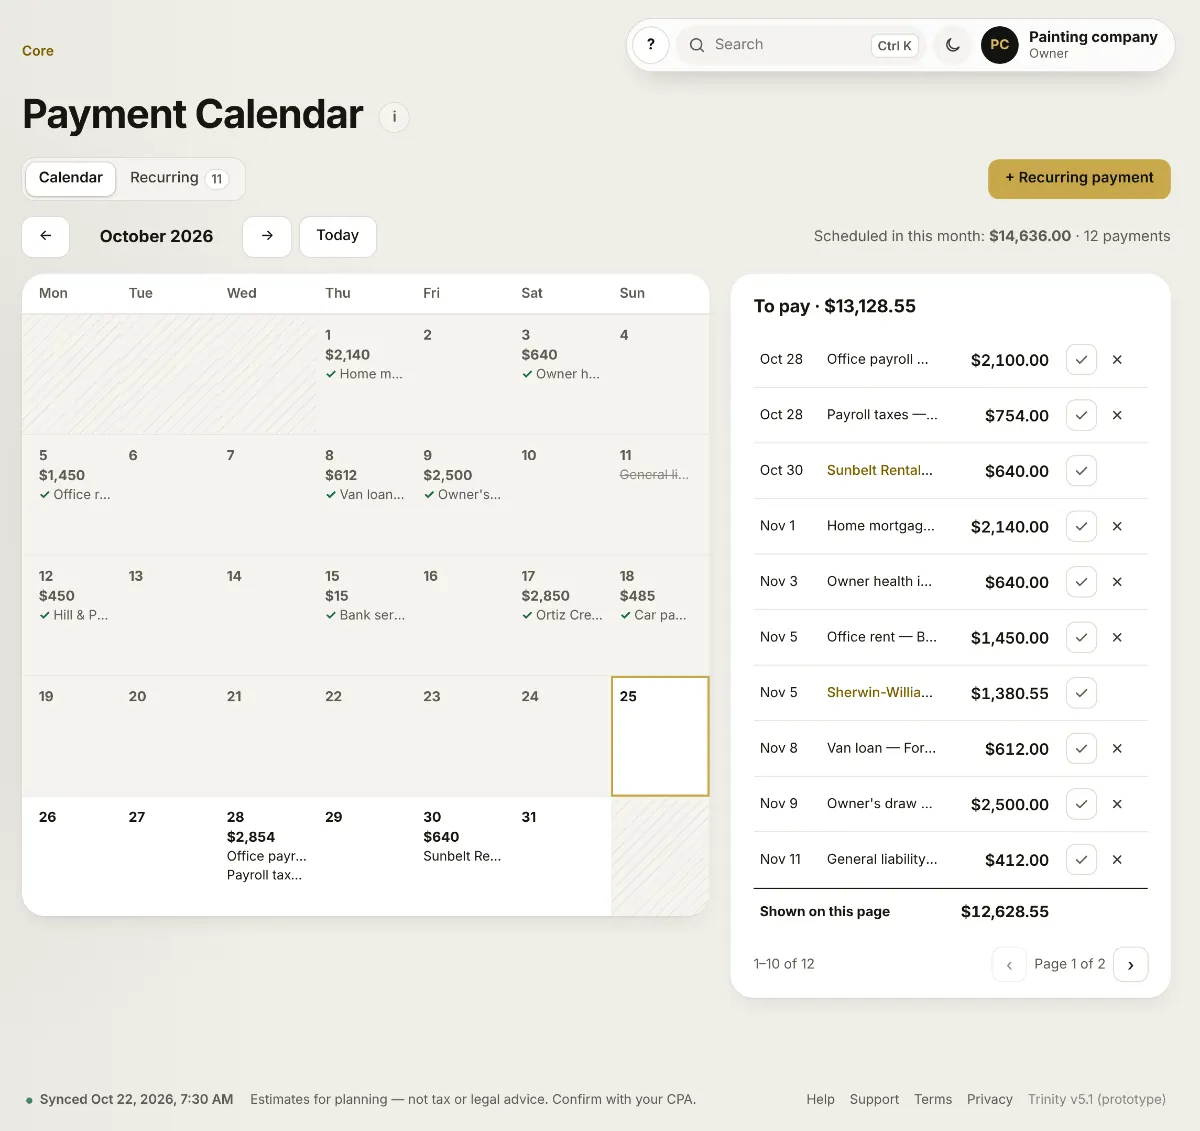Viewport: 1200px width, 1131px height.
Task: Open Owner health entry on October 3
Action: coord(560,374)
